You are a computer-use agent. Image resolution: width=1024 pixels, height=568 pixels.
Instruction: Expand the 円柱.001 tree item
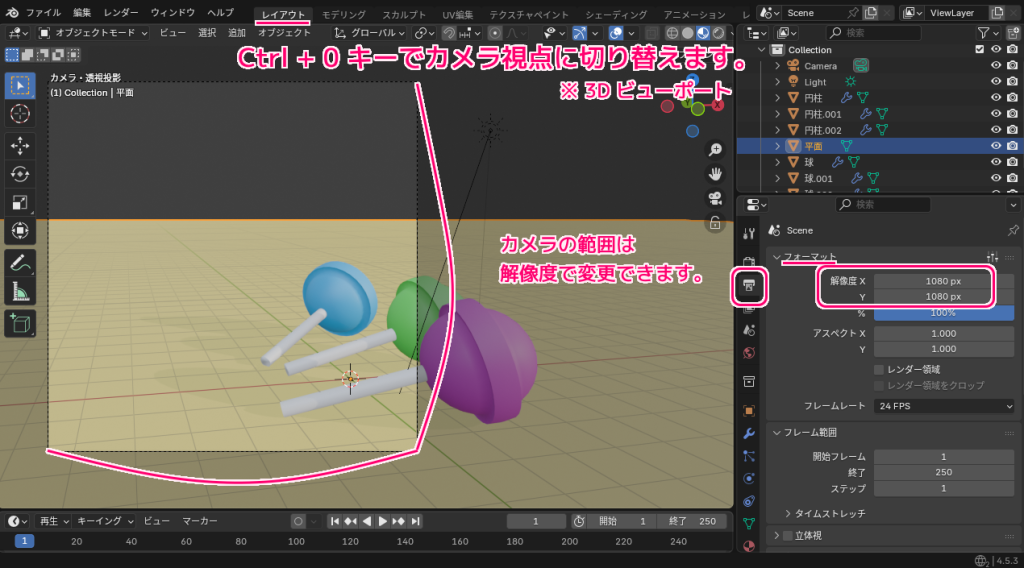tap(777, 114)
